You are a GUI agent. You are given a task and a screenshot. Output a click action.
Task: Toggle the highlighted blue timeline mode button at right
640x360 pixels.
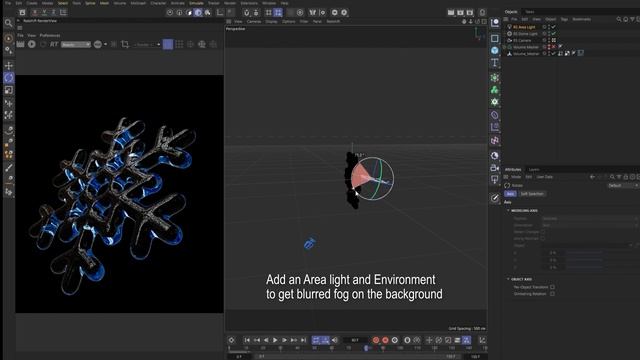(x=467, y=340)
